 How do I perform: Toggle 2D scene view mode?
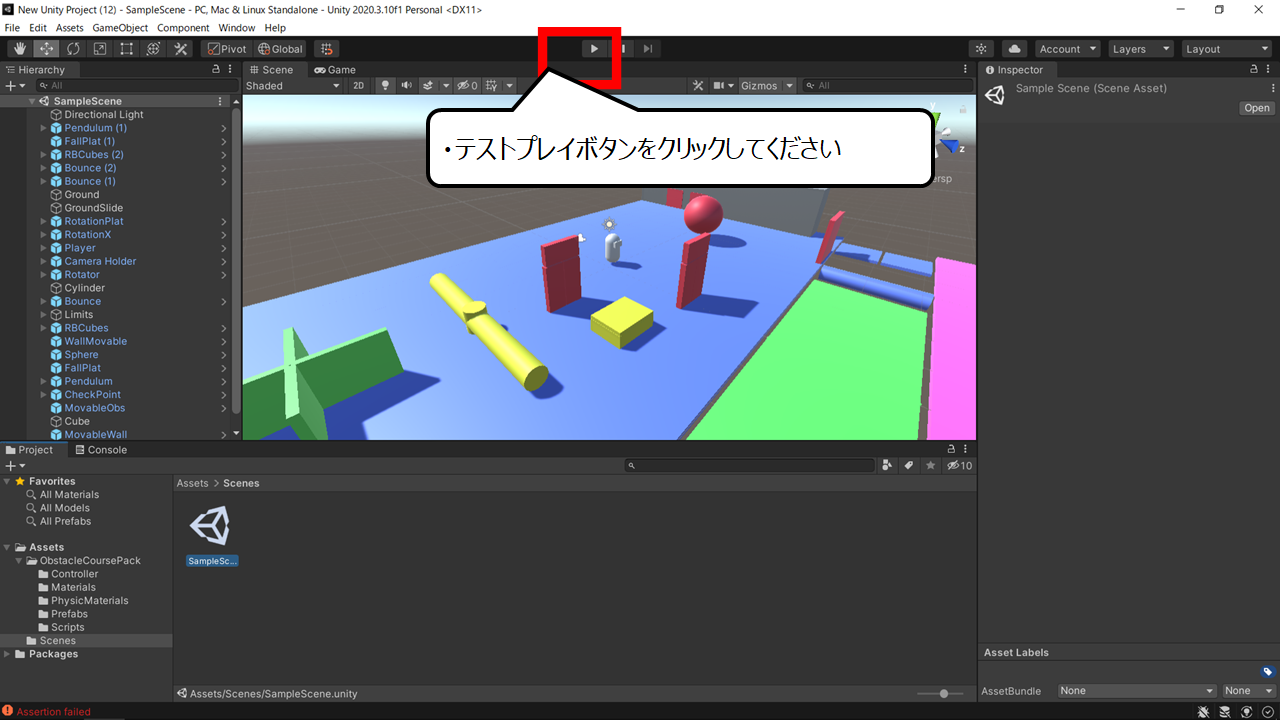tap(359, 86)
